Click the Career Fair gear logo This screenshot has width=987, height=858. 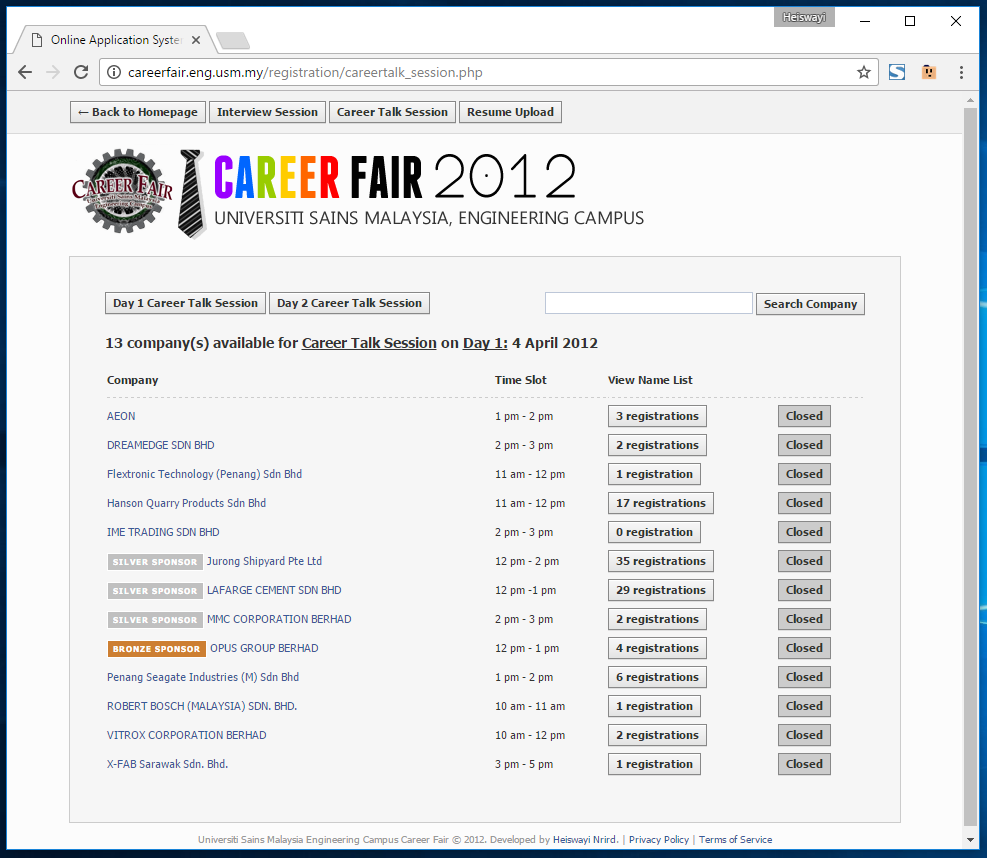123,191
